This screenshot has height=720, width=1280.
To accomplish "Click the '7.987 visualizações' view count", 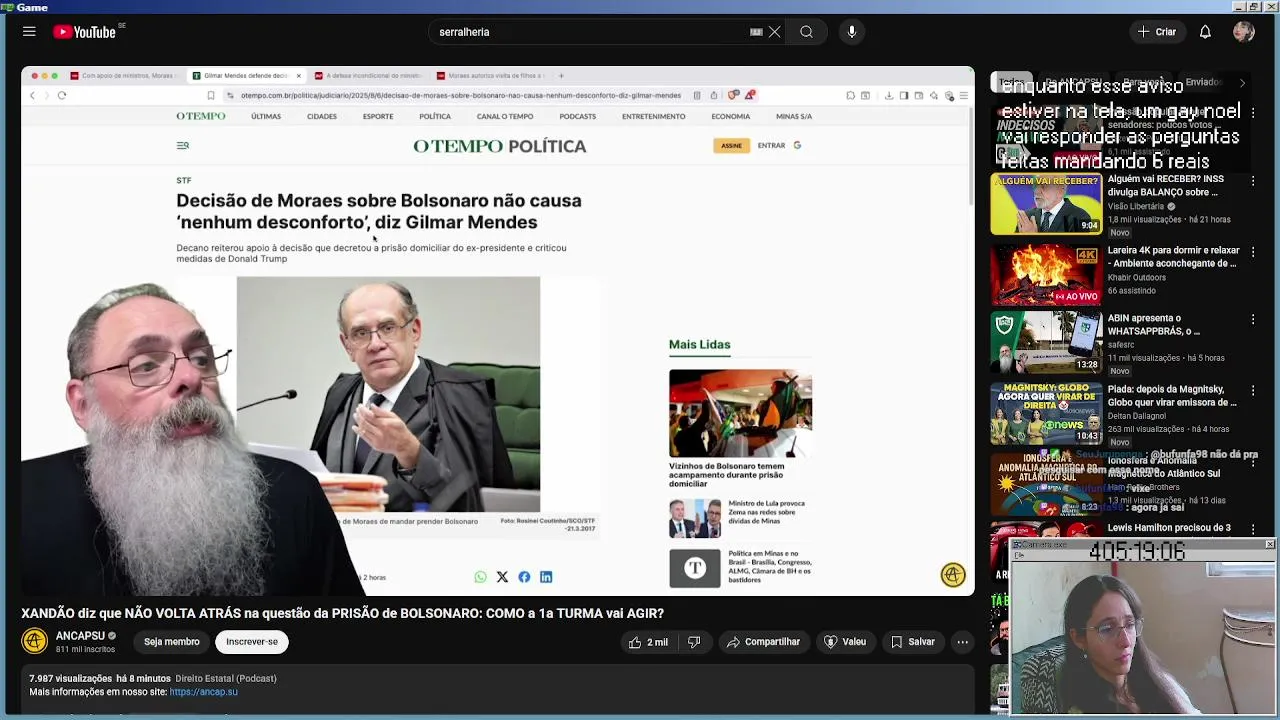I will point(69,679).
